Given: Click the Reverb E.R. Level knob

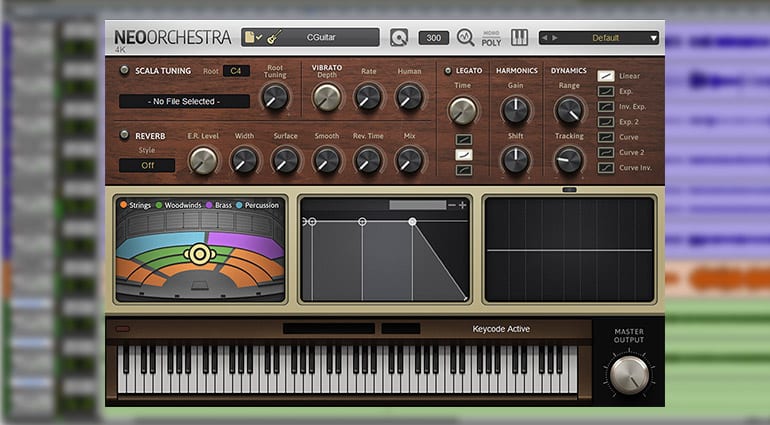Looking at the screenshot, I should [x=203, y=161].
